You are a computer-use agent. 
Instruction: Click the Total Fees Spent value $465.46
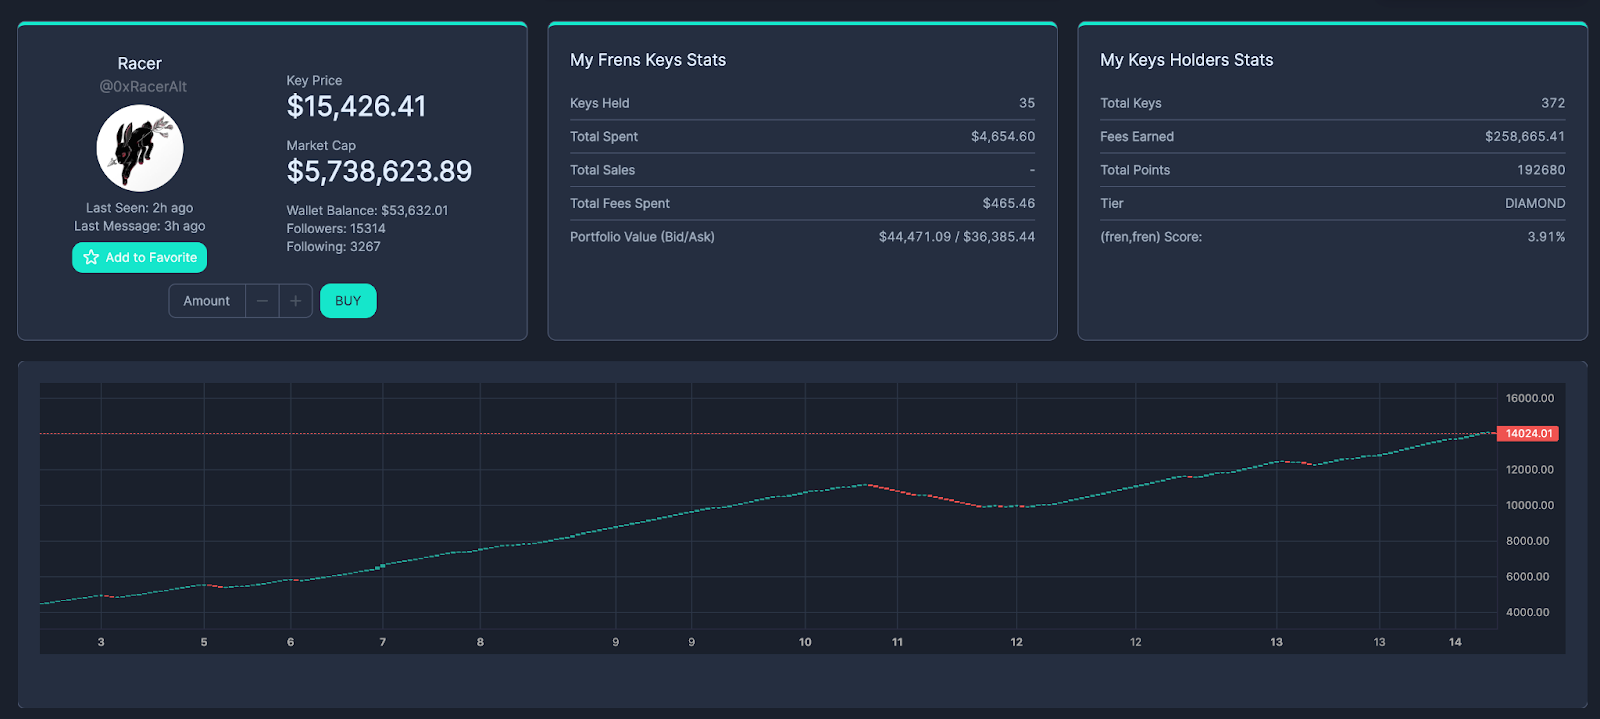click(x=1009, y=203)
